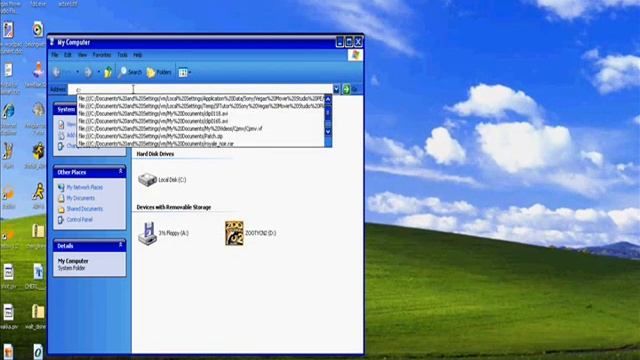This screenshot has height=360, width=640.
Task: Click the Hard Disk Drives group heading
Action: [x=155, y=154]
